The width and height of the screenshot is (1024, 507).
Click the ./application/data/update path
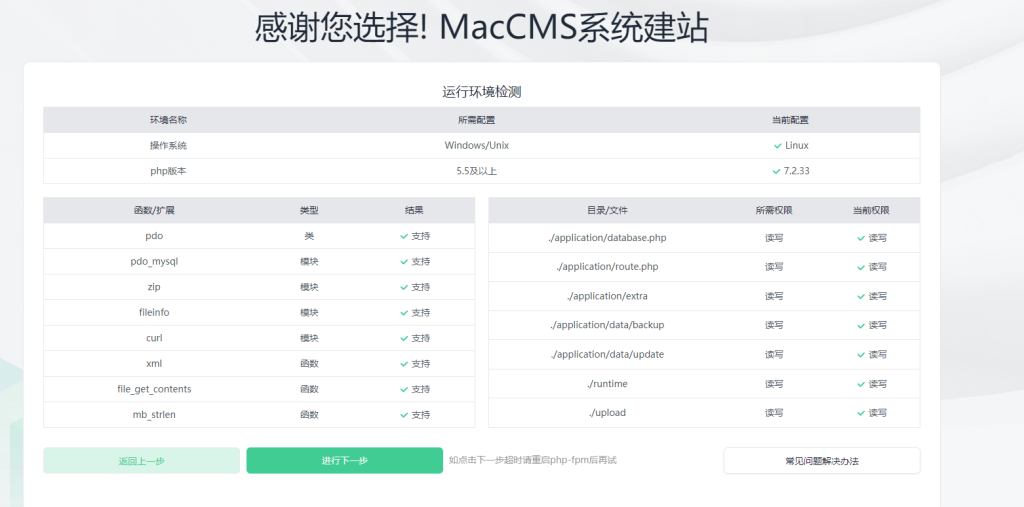point(607,354)
